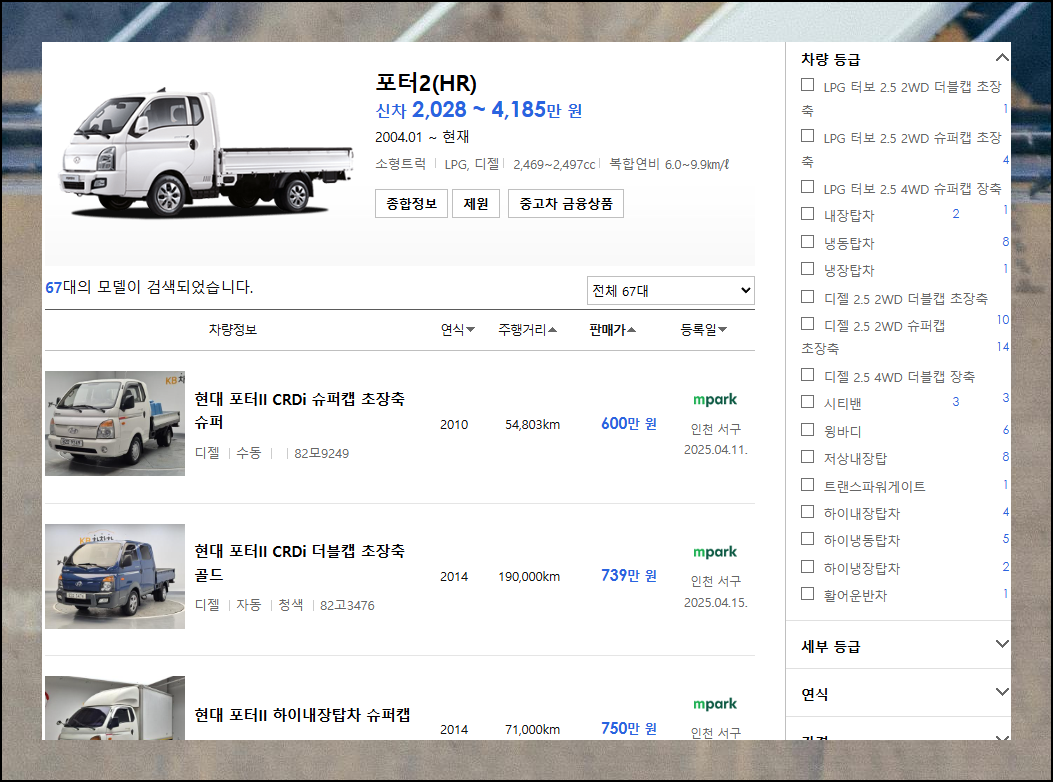The image size is (1053, 782).
Task: Click mpark logo on the 739만 원 listing
Action: tap(715, 552)
